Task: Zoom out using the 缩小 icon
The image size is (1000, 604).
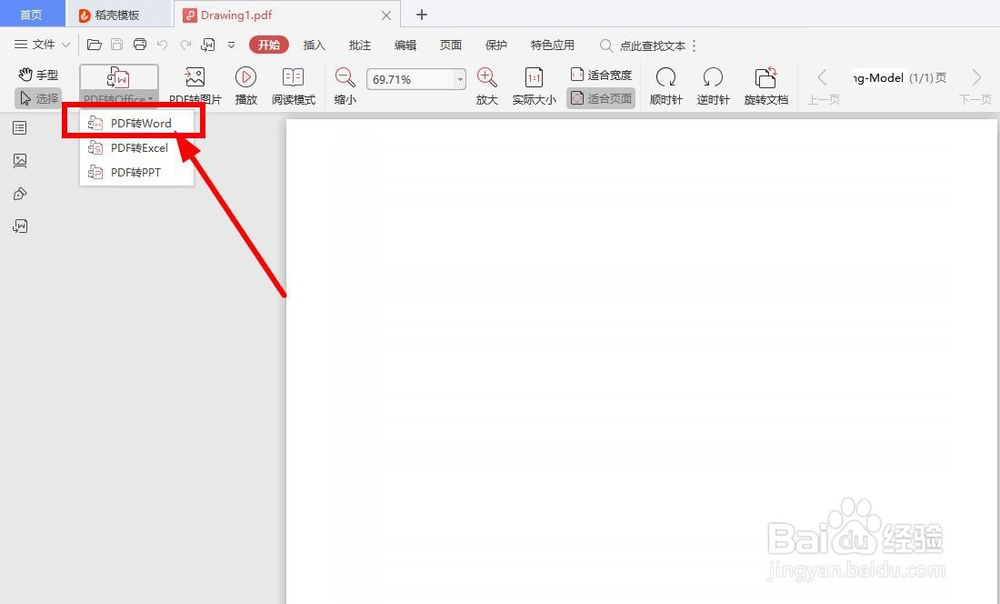Action: [x=344, y=84]
